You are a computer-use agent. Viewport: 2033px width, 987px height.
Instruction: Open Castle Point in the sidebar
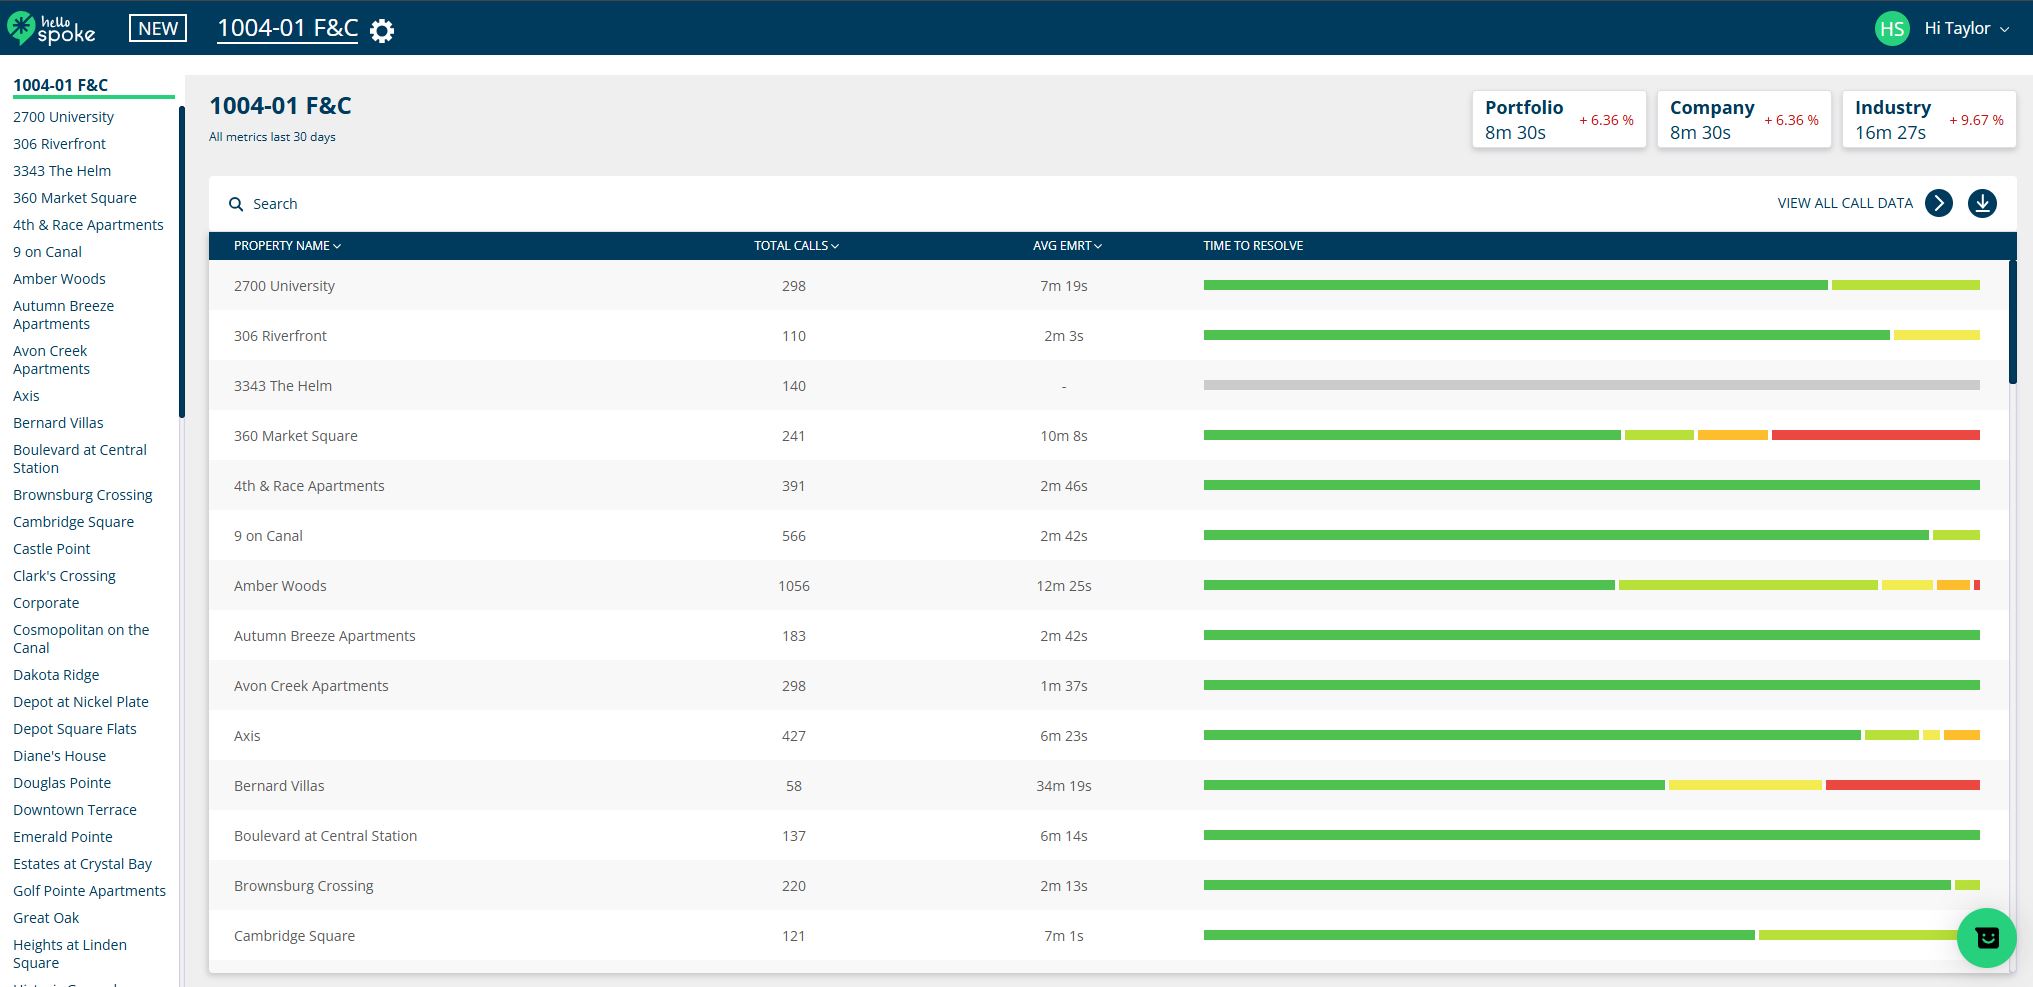(52, 549)
